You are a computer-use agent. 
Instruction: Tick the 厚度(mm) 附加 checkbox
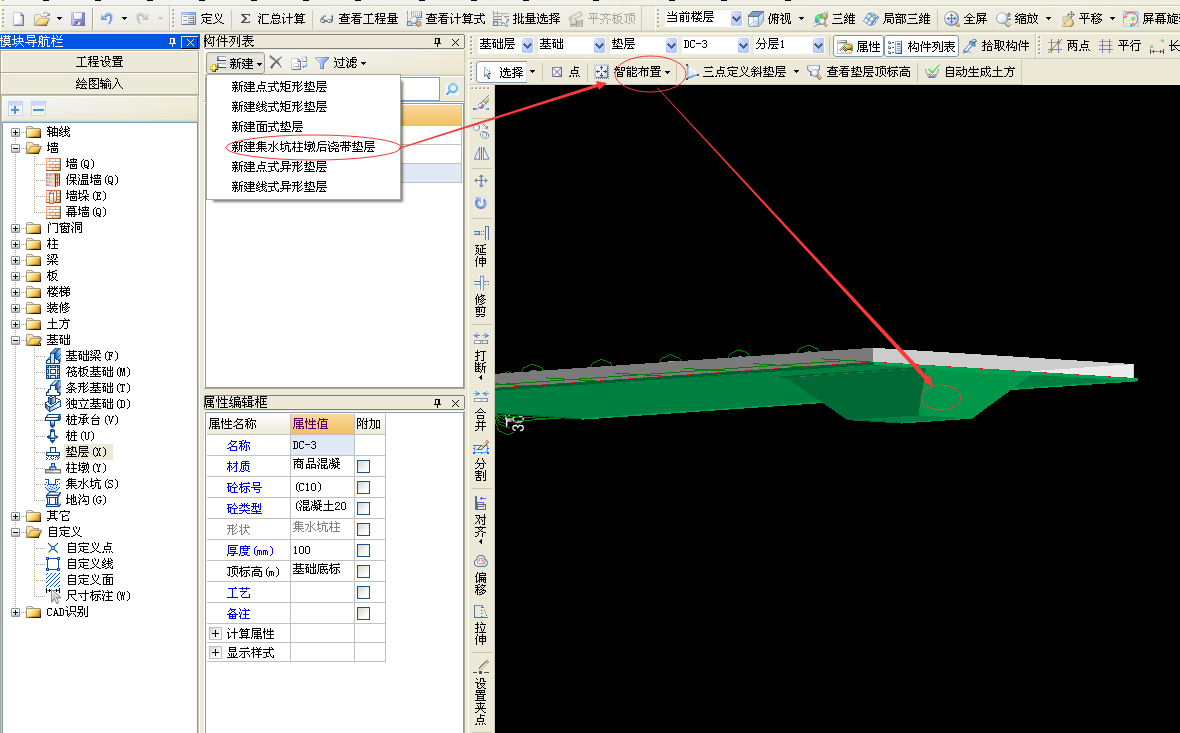(x=363, y=551)
